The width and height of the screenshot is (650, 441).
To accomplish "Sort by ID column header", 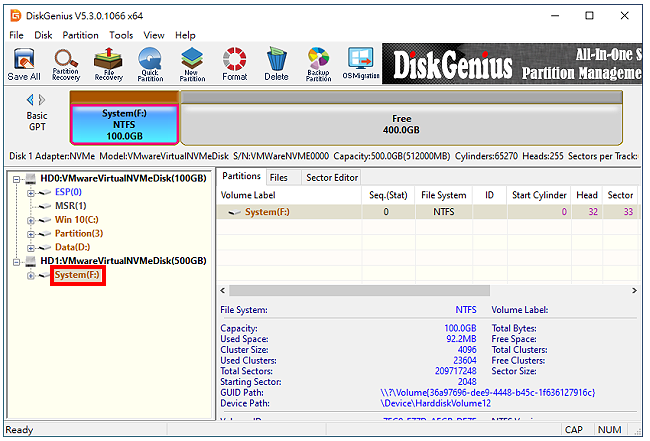I will click(490, 195).
